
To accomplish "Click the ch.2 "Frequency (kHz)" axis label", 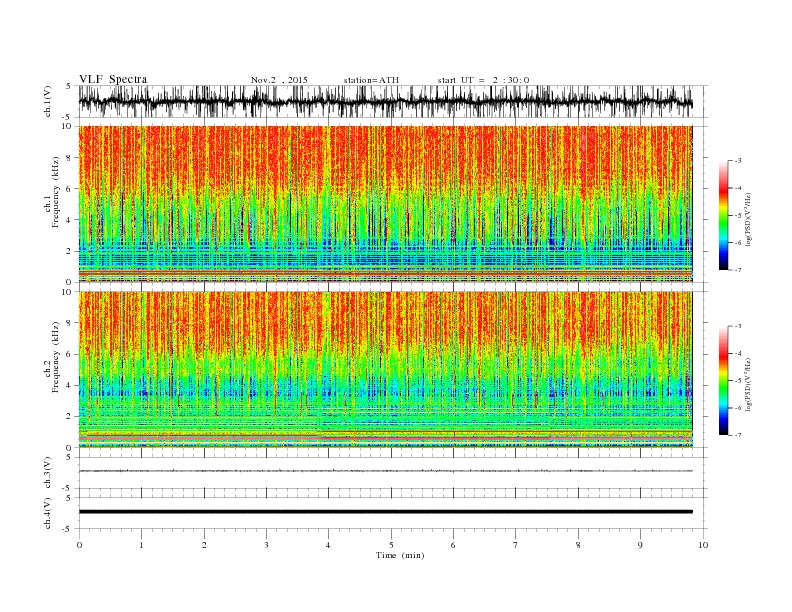I will click(56, 356).
